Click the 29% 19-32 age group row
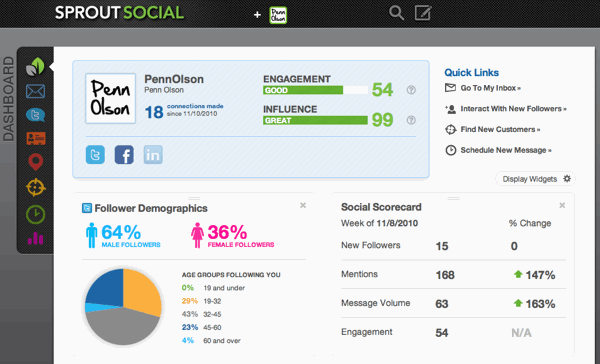600x364 pixels. pos(202,301)
